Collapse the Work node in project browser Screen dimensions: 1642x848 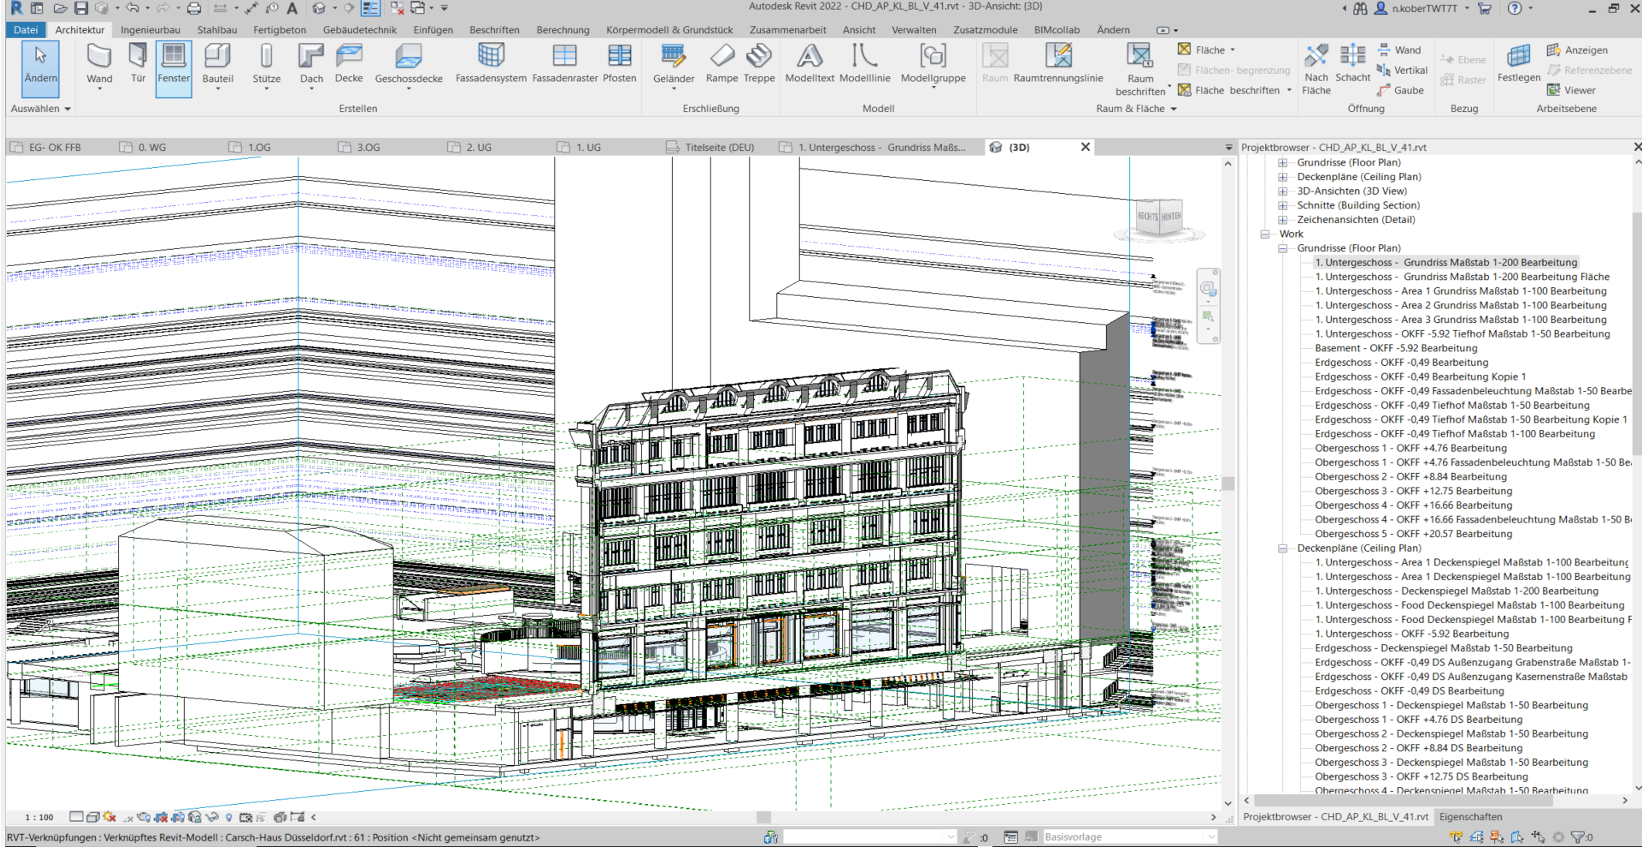pos(1265,234)
